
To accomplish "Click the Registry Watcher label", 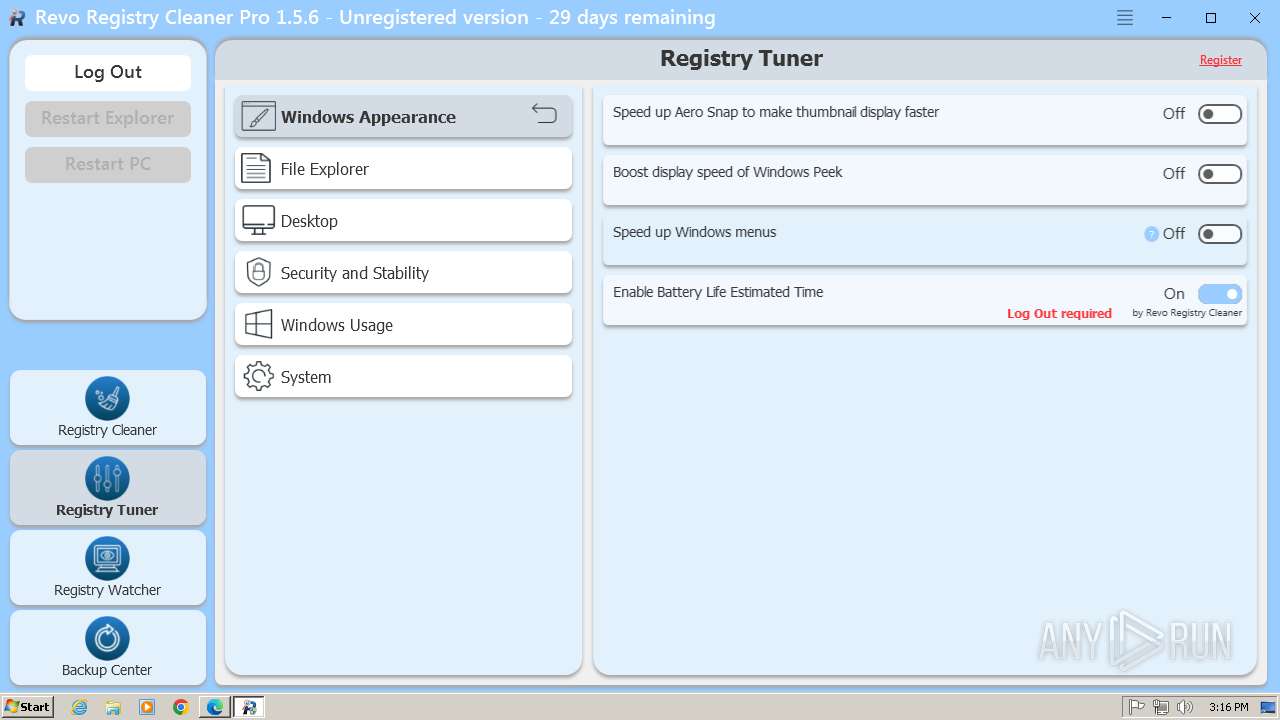I will coord(107,590).
